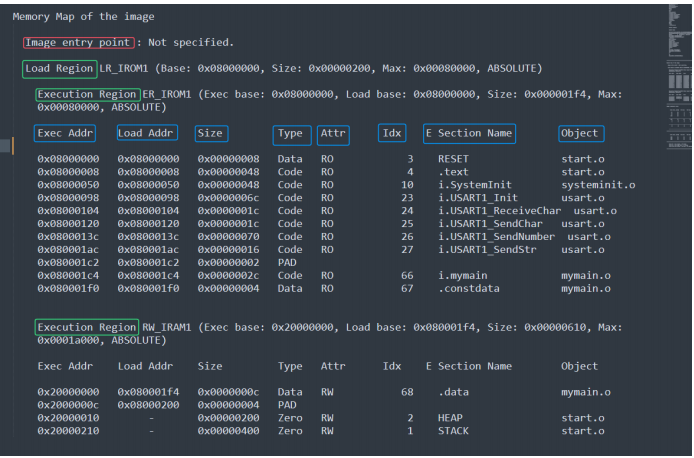Click 'Object' header in RW_IRAM1 table
Viewport: 694px width, 458px height.
(579, 366)
